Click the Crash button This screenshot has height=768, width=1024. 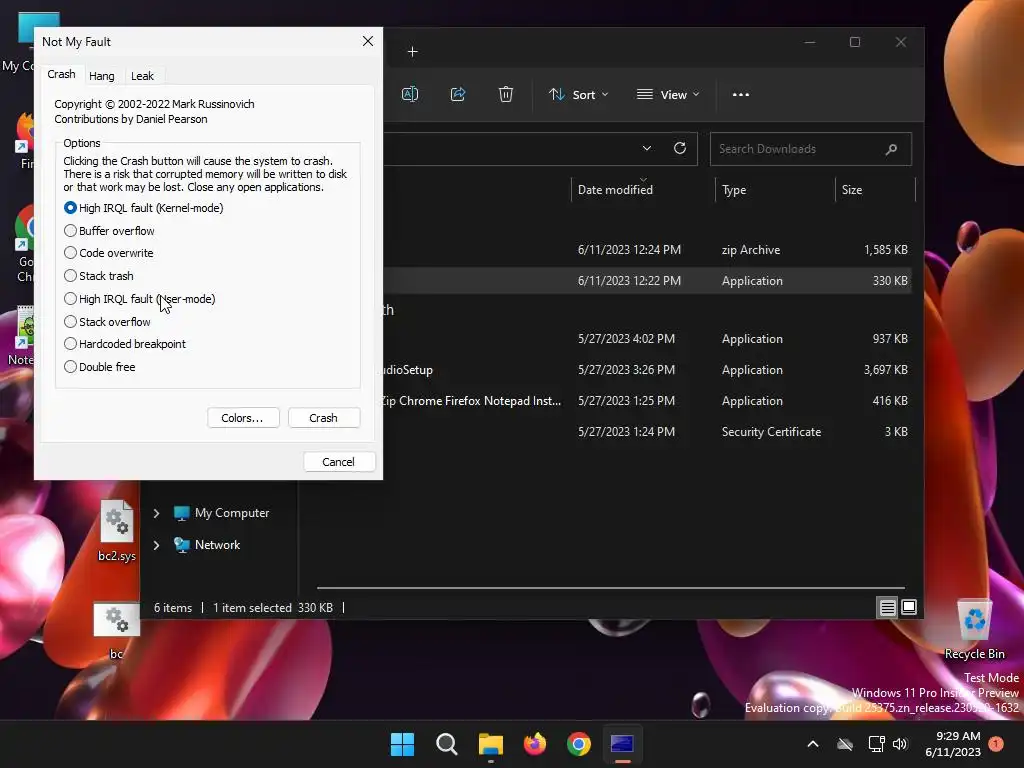click(x=323, y=418)
